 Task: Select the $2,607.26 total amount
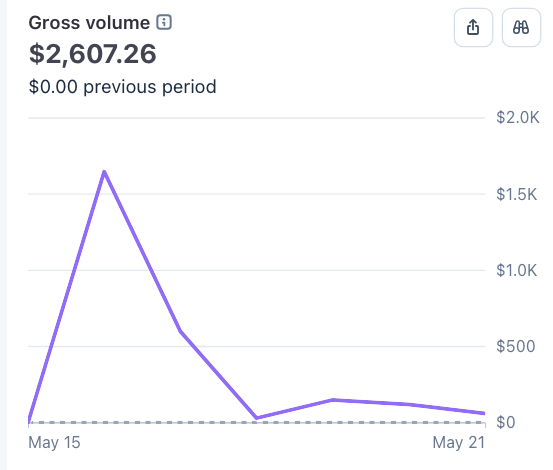click(92, 54)
